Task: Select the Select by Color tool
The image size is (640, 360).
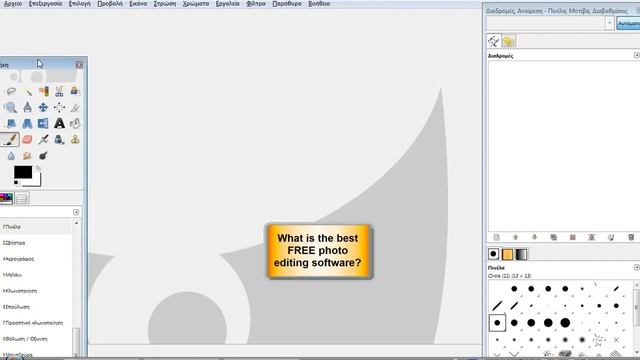Action: (x=43, y=91)
